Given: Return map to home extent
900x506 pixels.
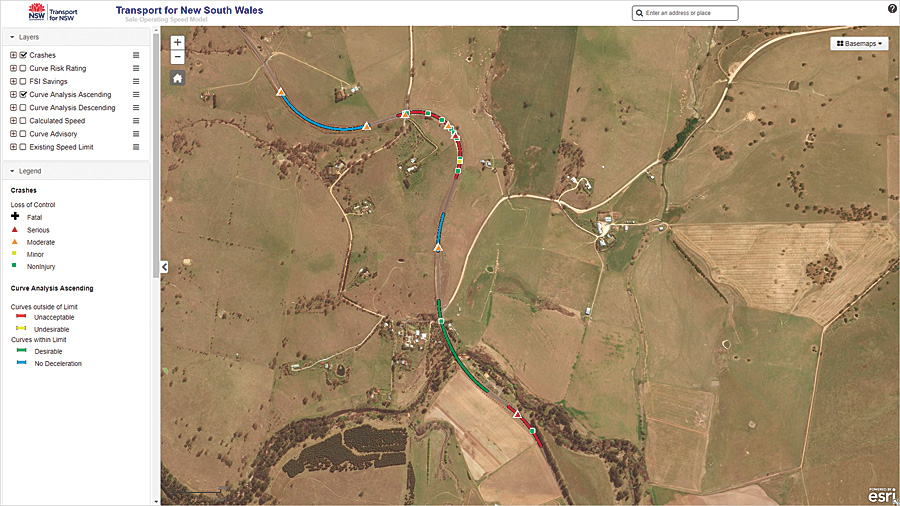Looking at the screenshot, I should point(177,79).
